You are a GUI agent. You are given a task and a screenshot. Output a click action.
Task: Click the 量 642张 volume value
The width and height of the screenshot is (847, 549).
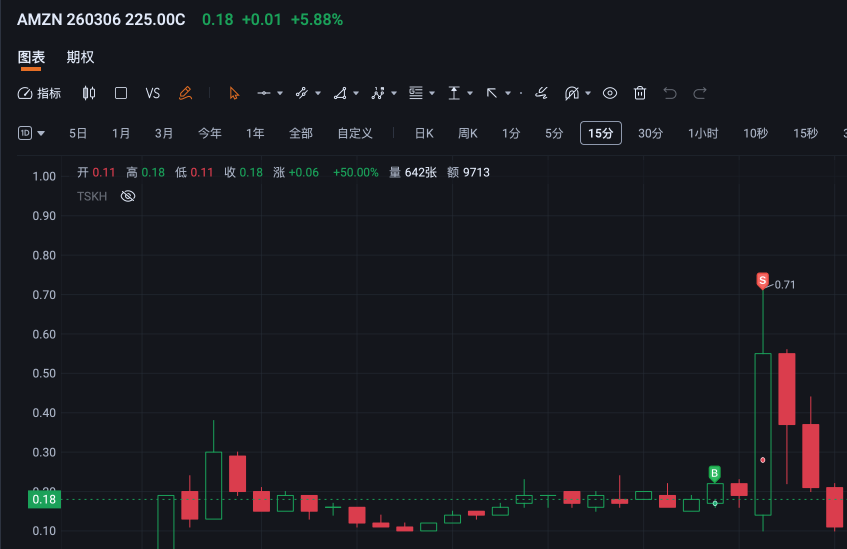413,172
